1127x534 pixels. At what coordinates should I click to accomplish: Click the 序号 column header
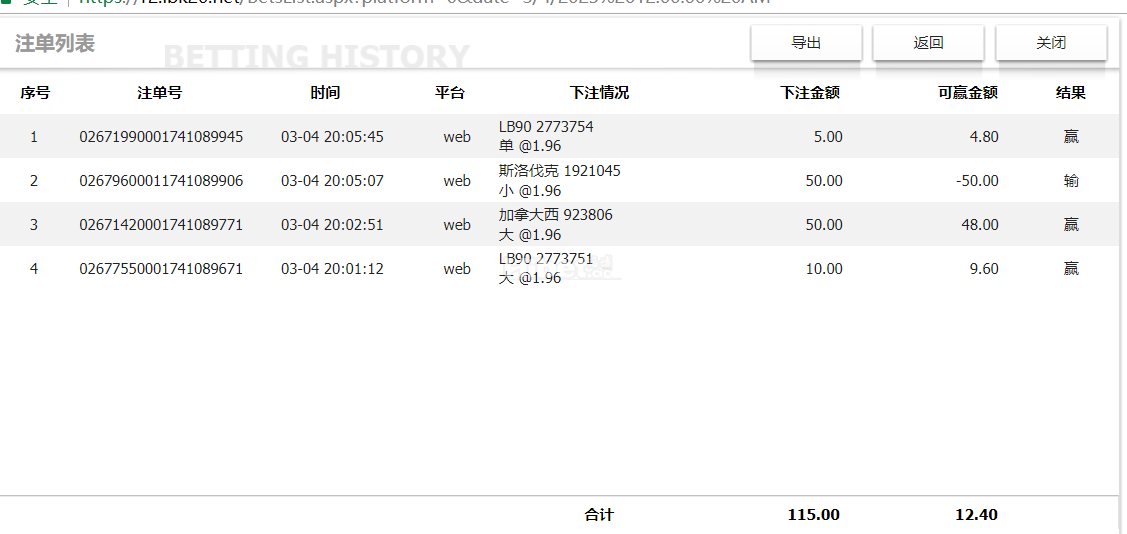point(35,93)
